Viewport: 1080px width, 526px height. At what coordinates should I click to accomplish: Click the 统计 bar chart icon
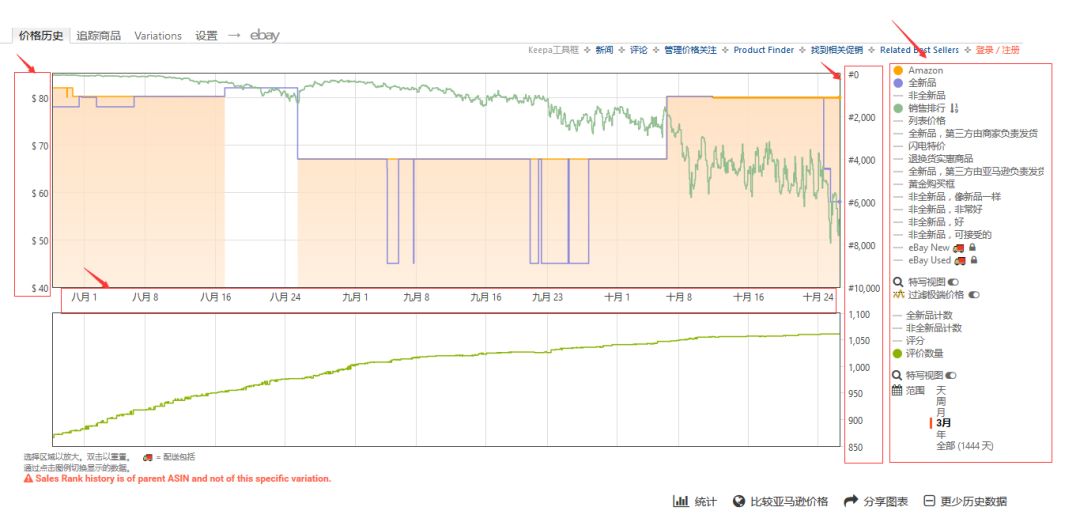click(x=681, y=501)
